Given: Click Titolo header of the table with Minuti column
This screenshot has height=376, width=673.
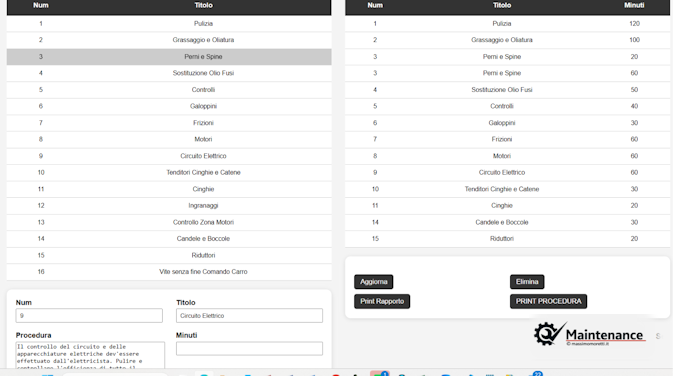Looking at the screenshot, I should [502, 5].
